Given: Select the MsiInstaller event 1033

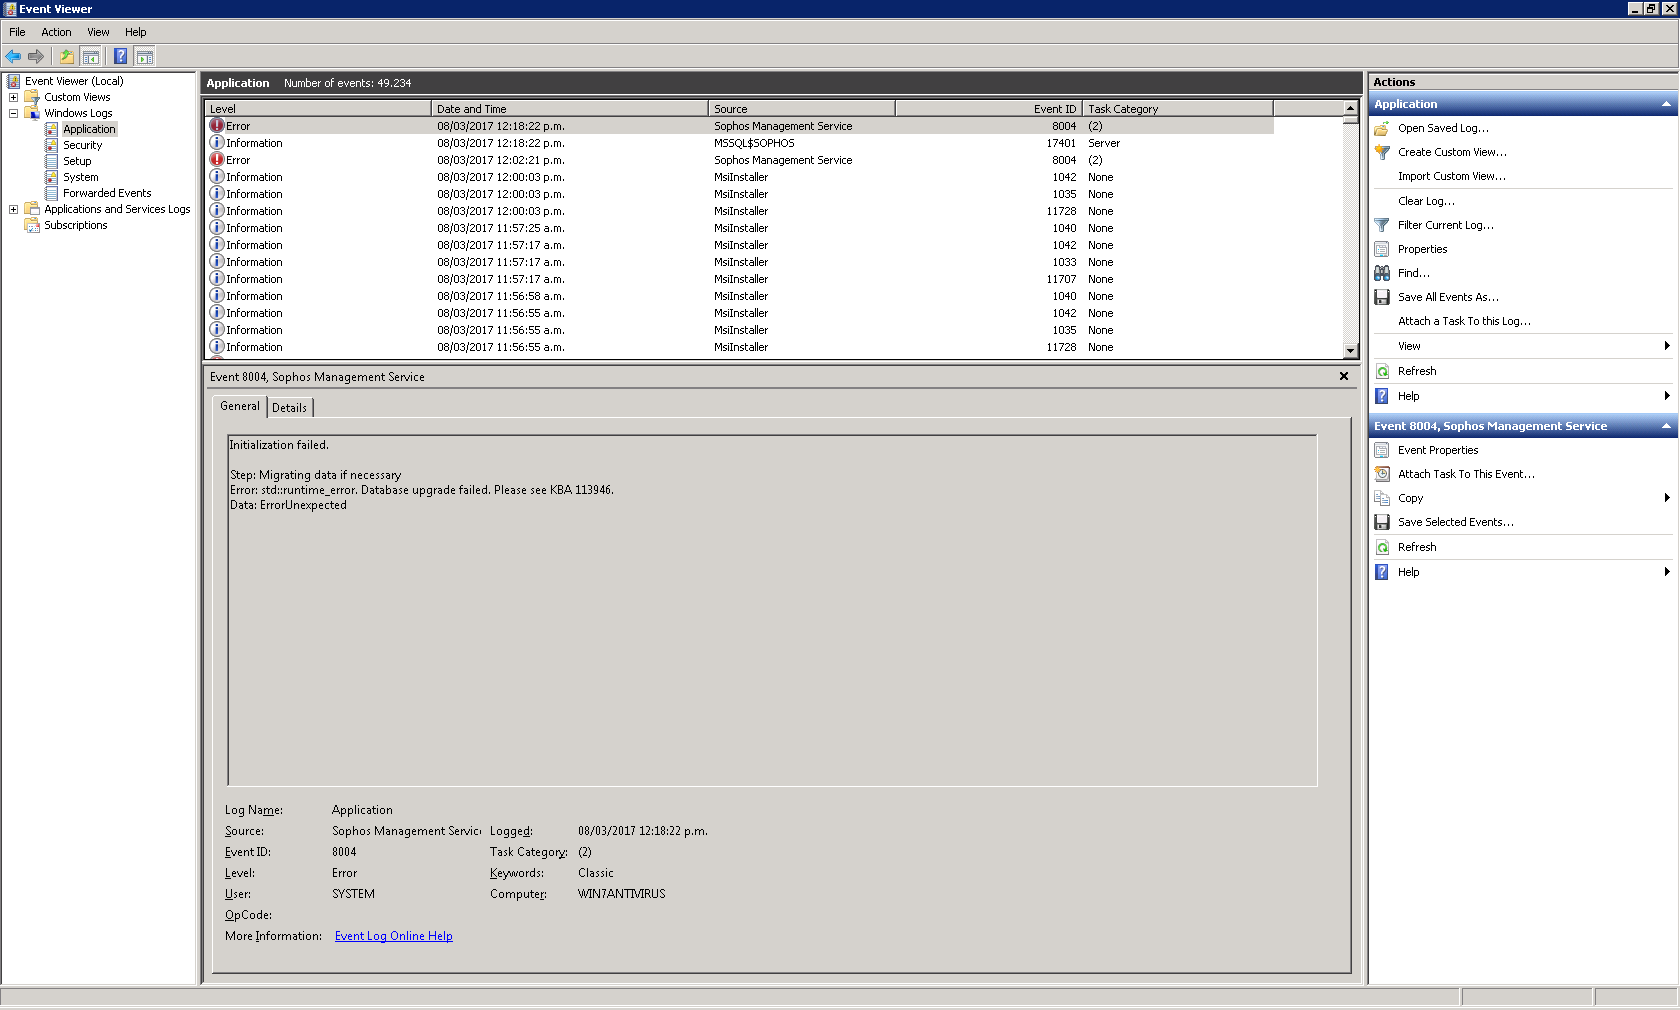Looking at the screenshot, I should 740,262.
